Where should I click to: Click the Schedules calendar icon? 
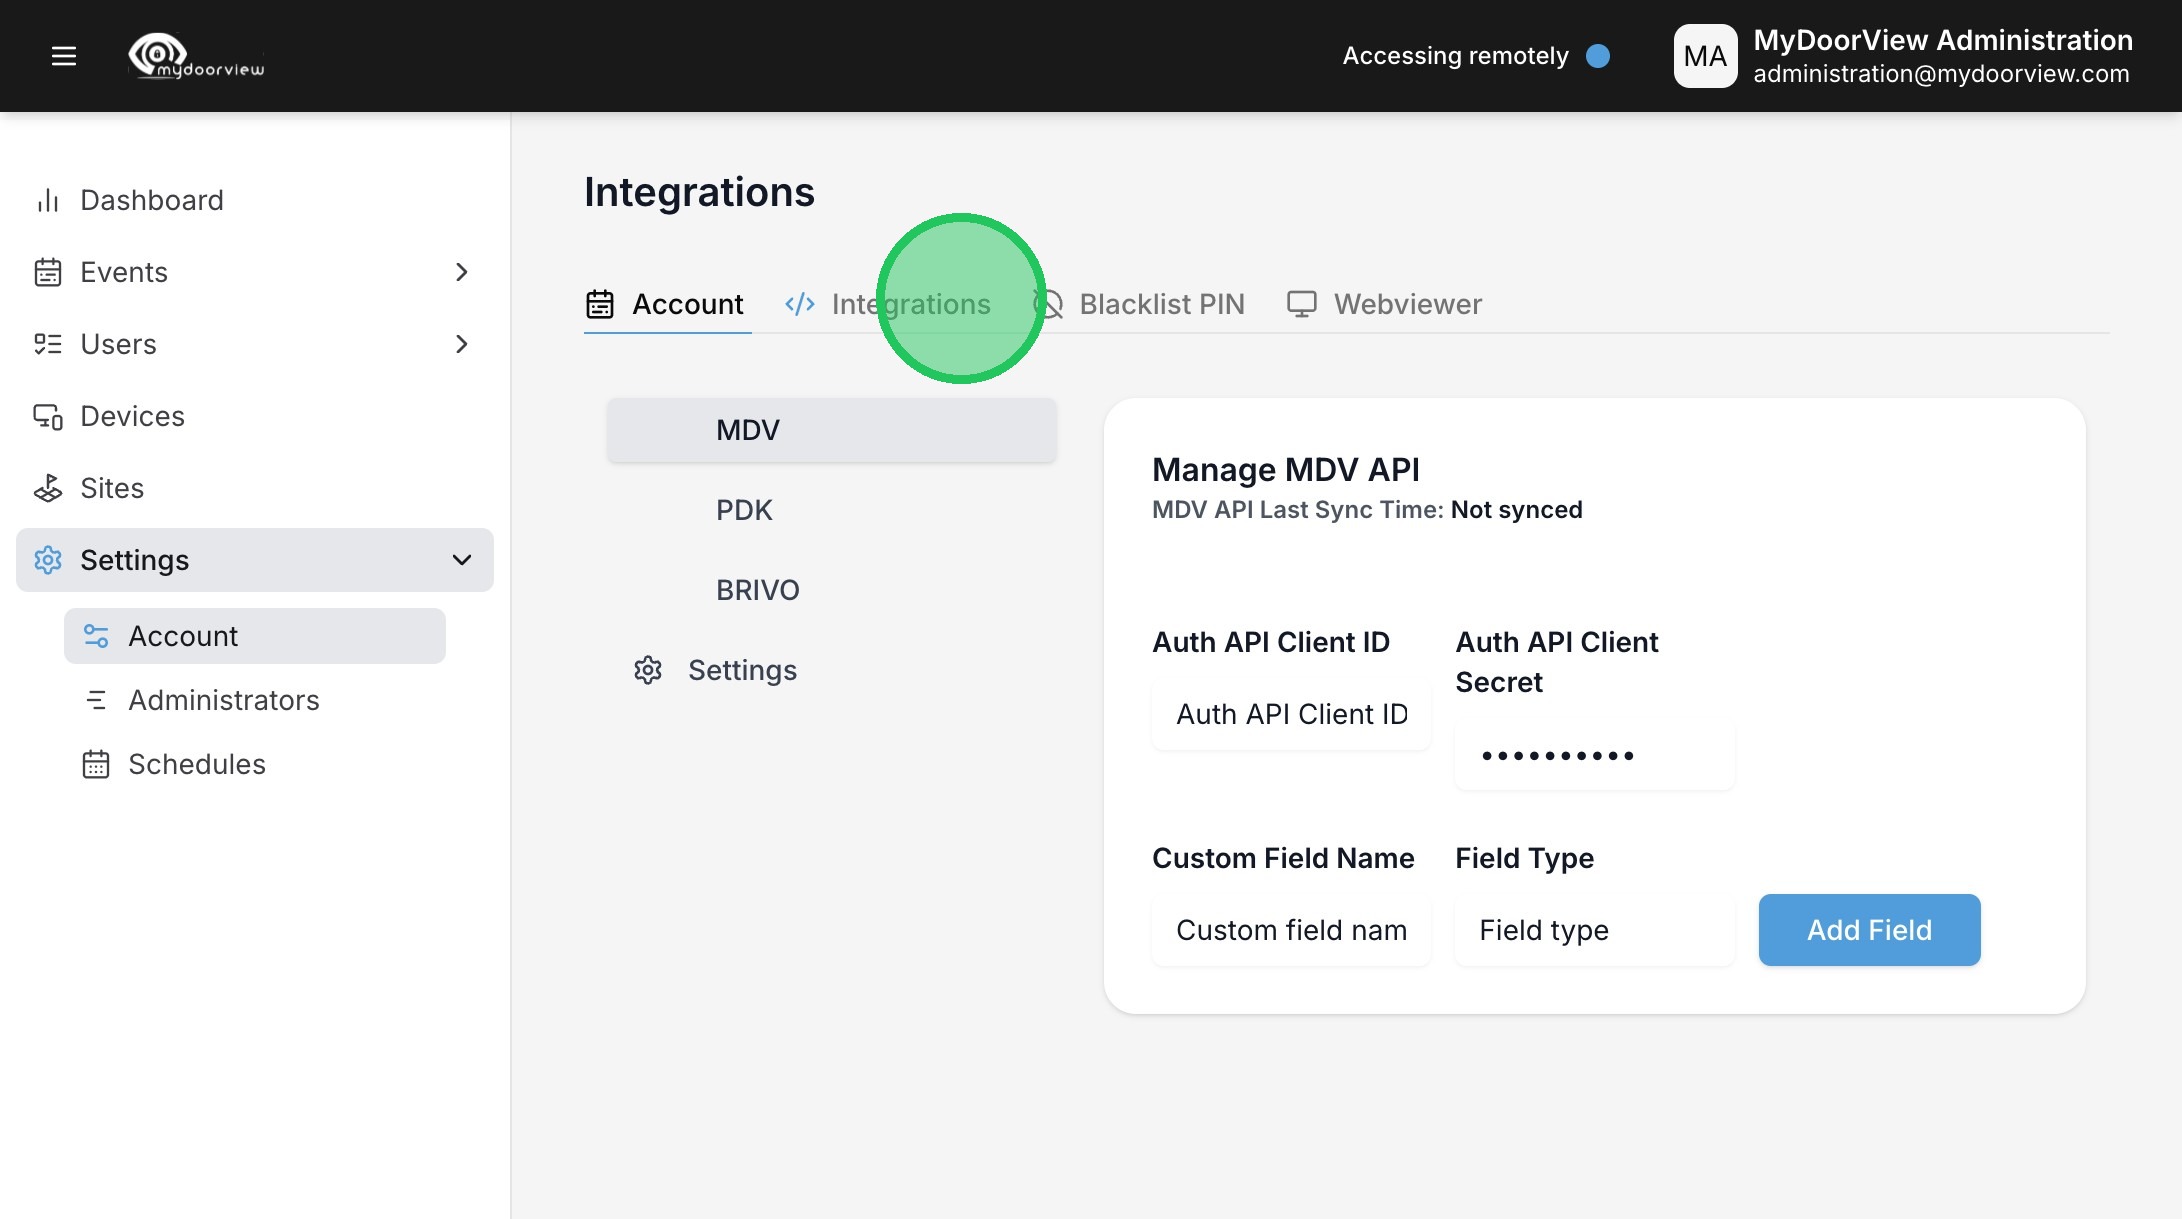pyautogui.click(x=96, y=764)
